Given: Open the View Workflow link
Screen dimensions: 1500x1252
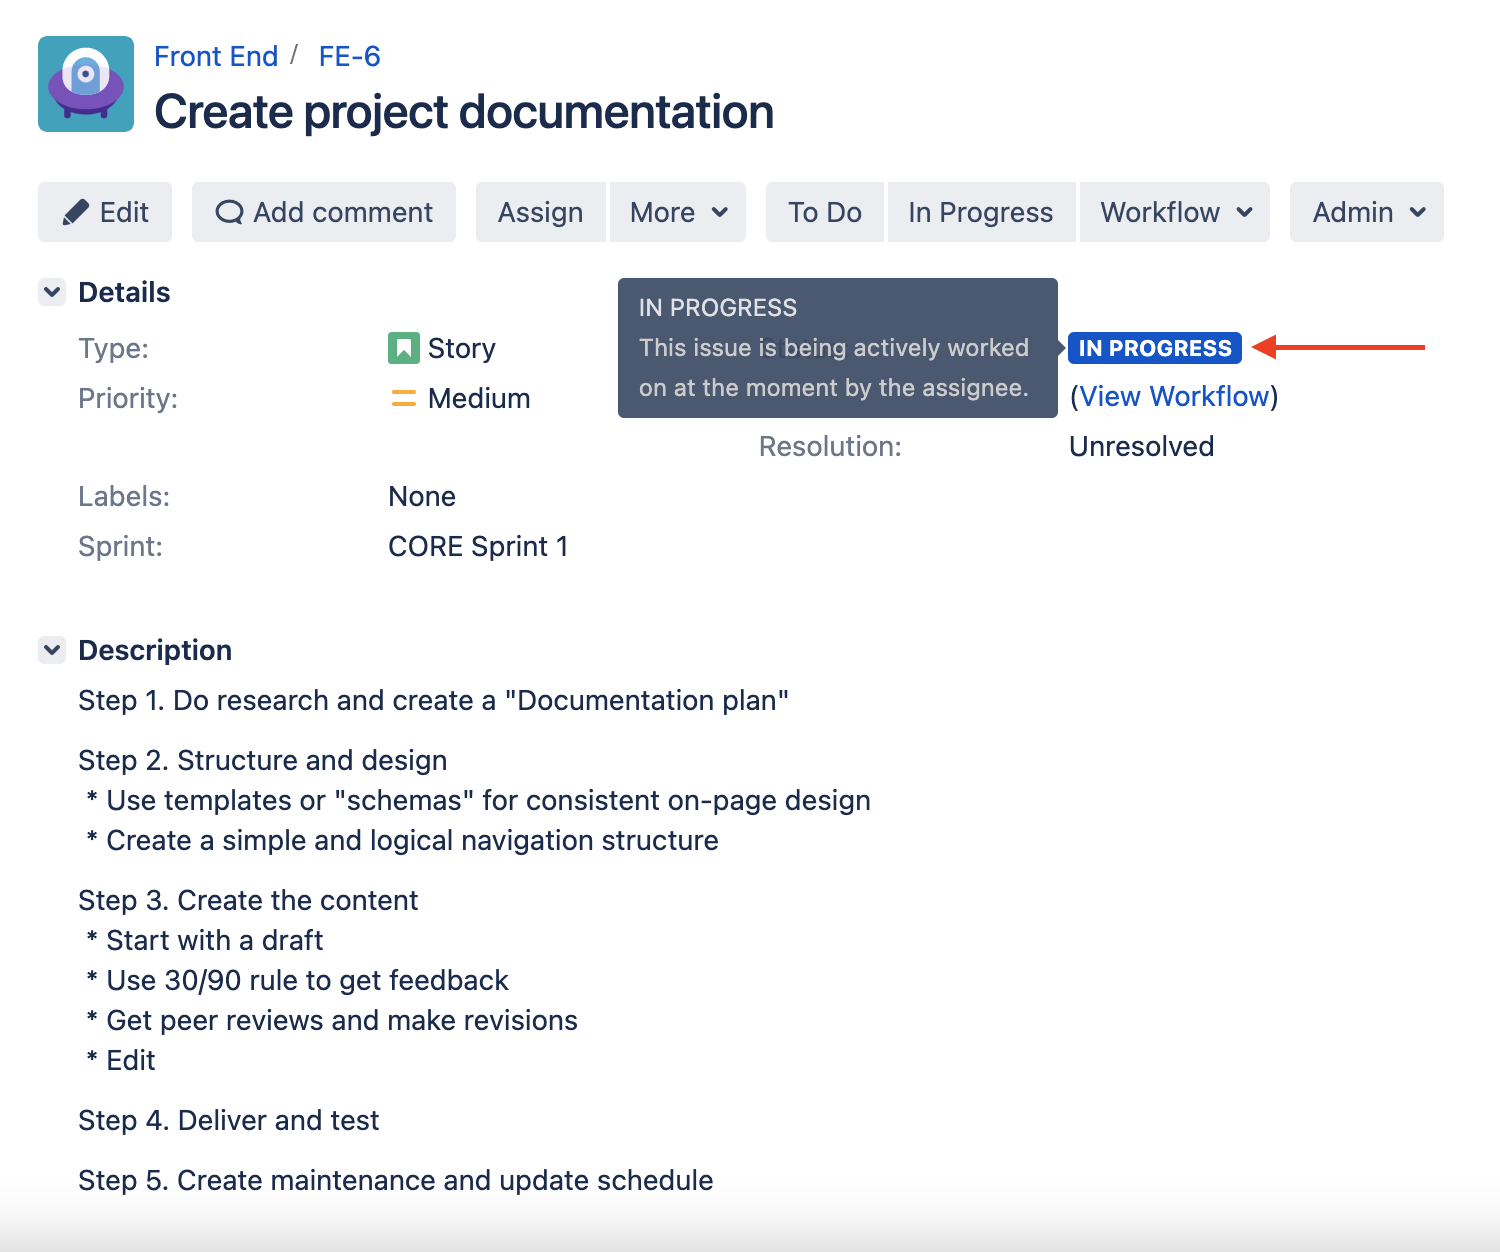Looking at the screenshot, I should (x=1174, y=397).
